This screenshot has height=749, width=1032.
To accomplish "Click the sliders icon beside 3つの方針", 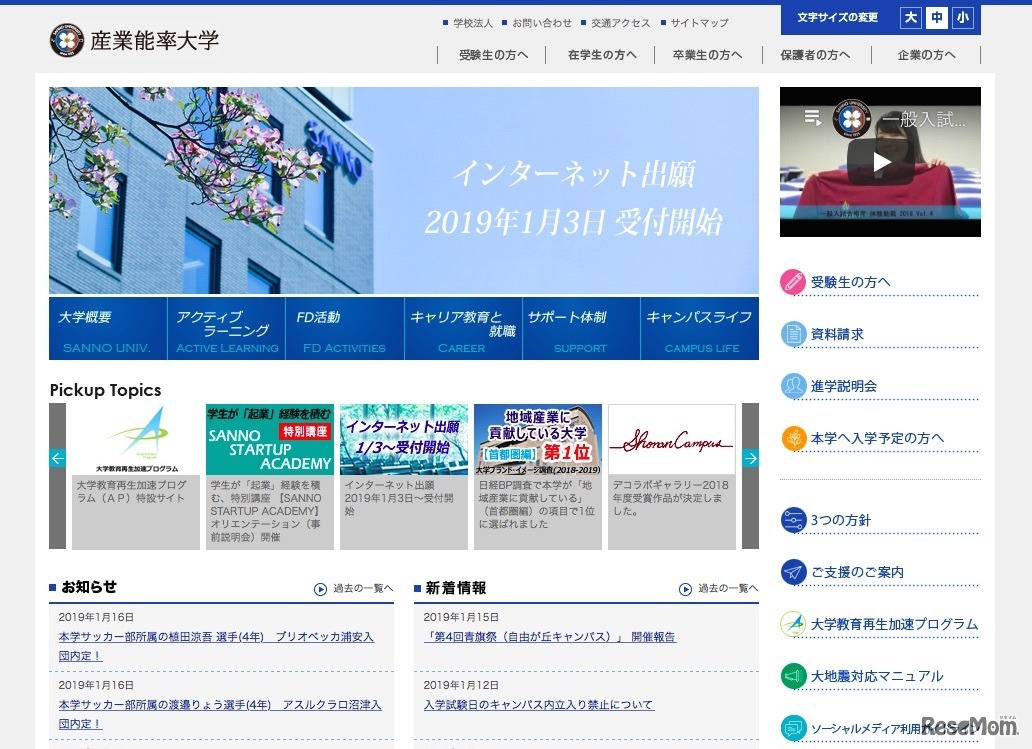I will (x=792, y=520).
